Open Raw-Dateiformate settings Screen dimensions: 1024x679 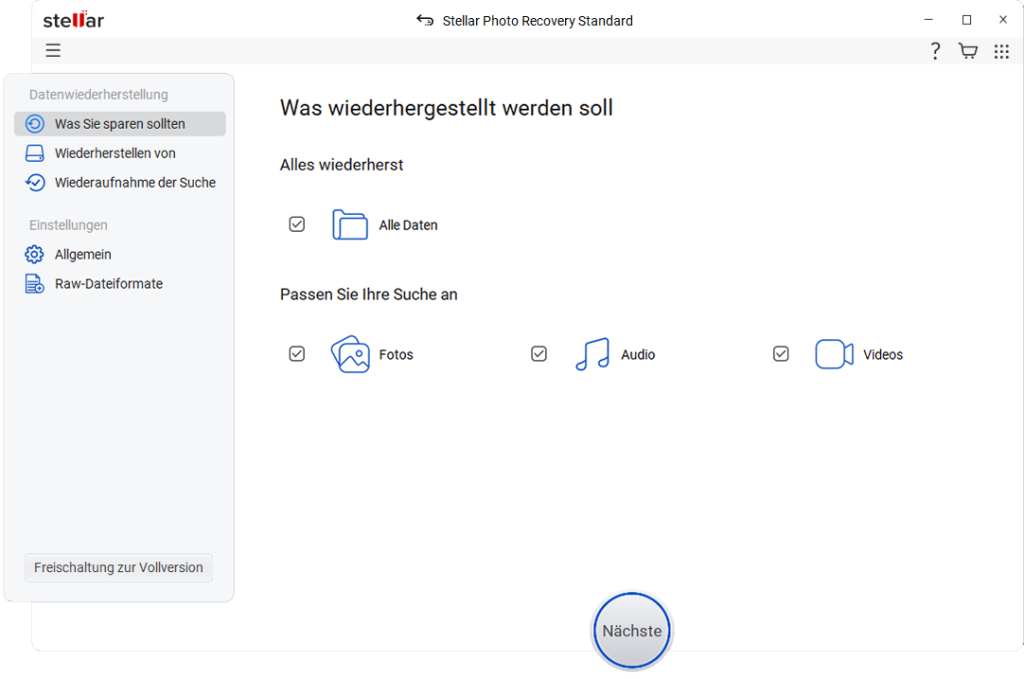pyautogui.click(x=108, y=284)
